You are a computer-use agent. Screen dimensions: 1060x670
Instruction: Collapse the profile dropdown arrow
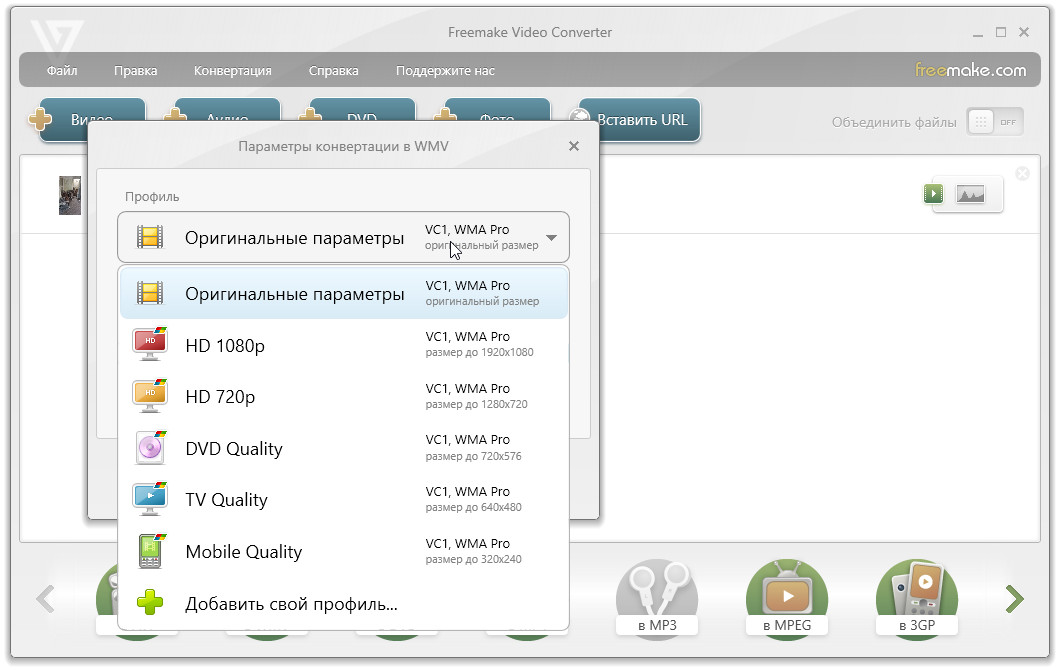(551, 239)
